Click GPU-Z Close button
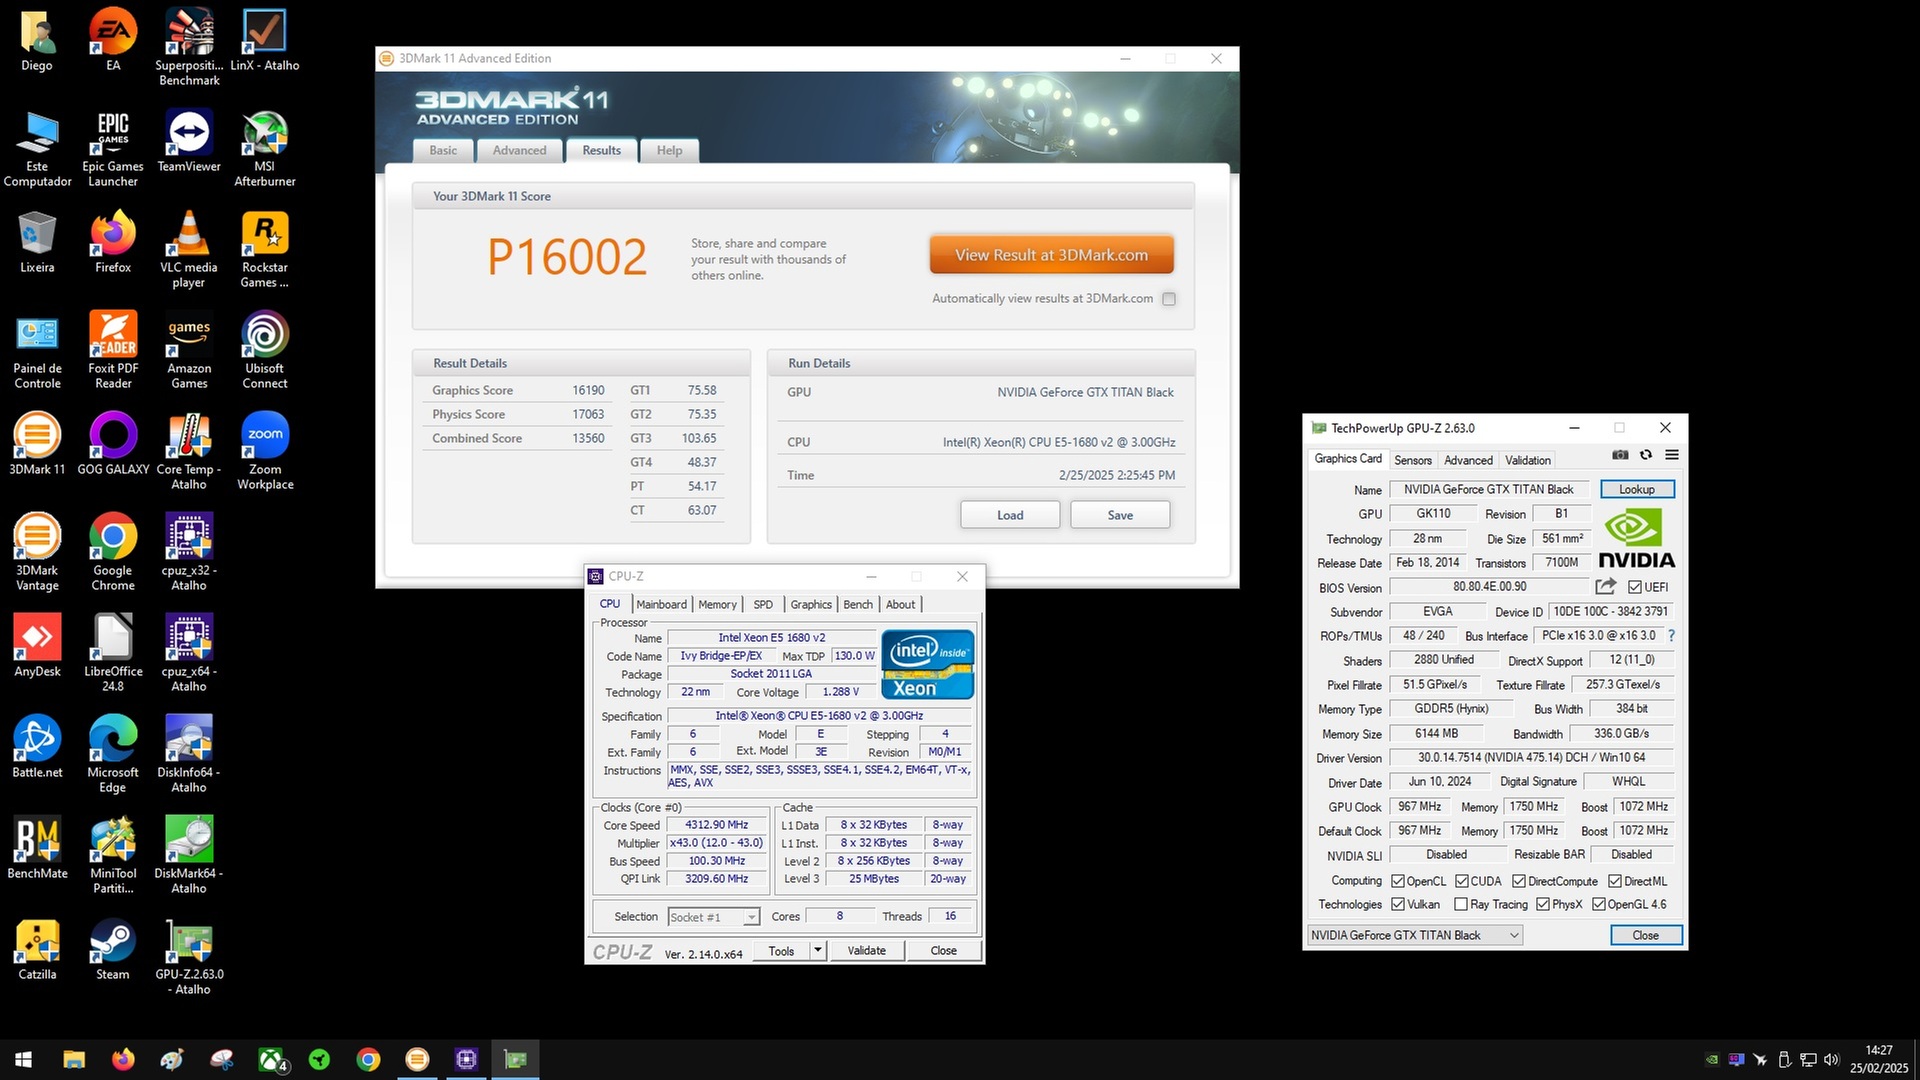 click(x=1646, y=935)
